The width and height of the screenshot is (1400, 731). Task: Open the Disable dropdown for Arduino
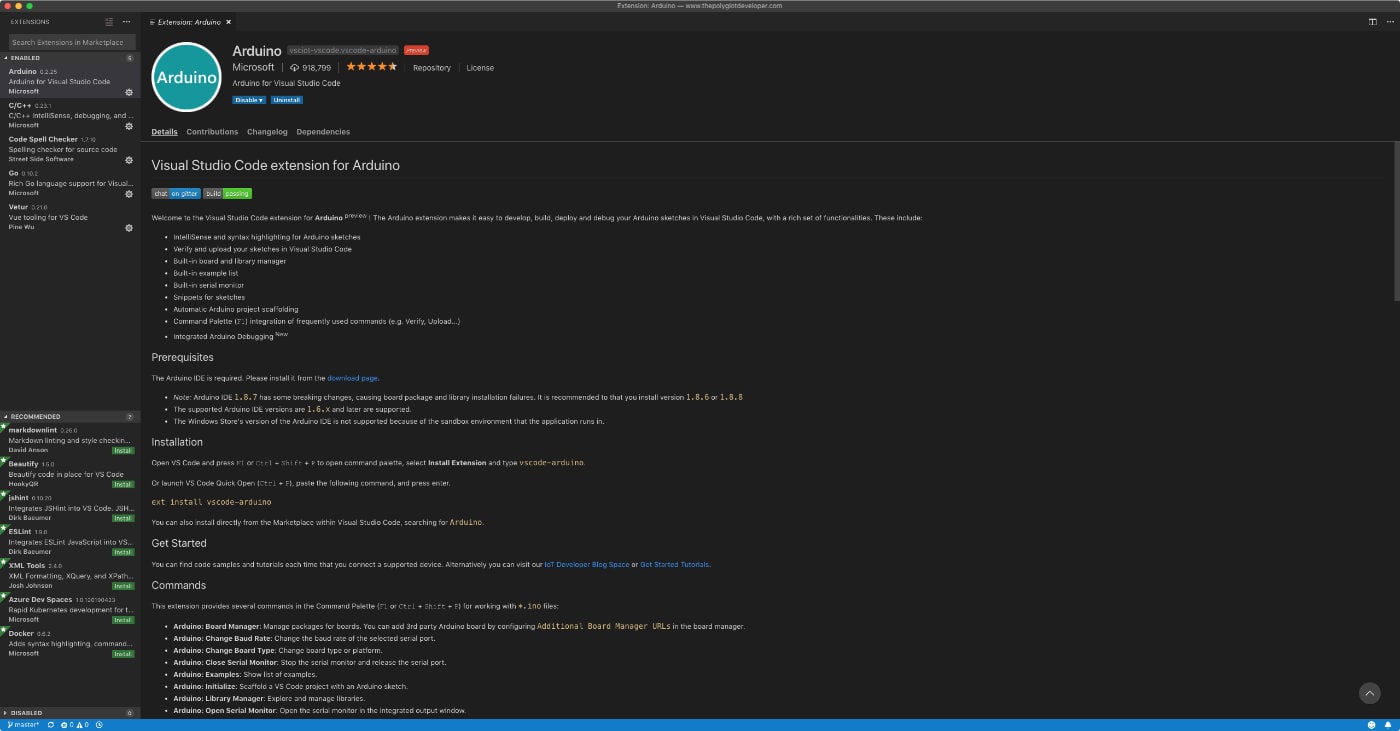[249, 100]
